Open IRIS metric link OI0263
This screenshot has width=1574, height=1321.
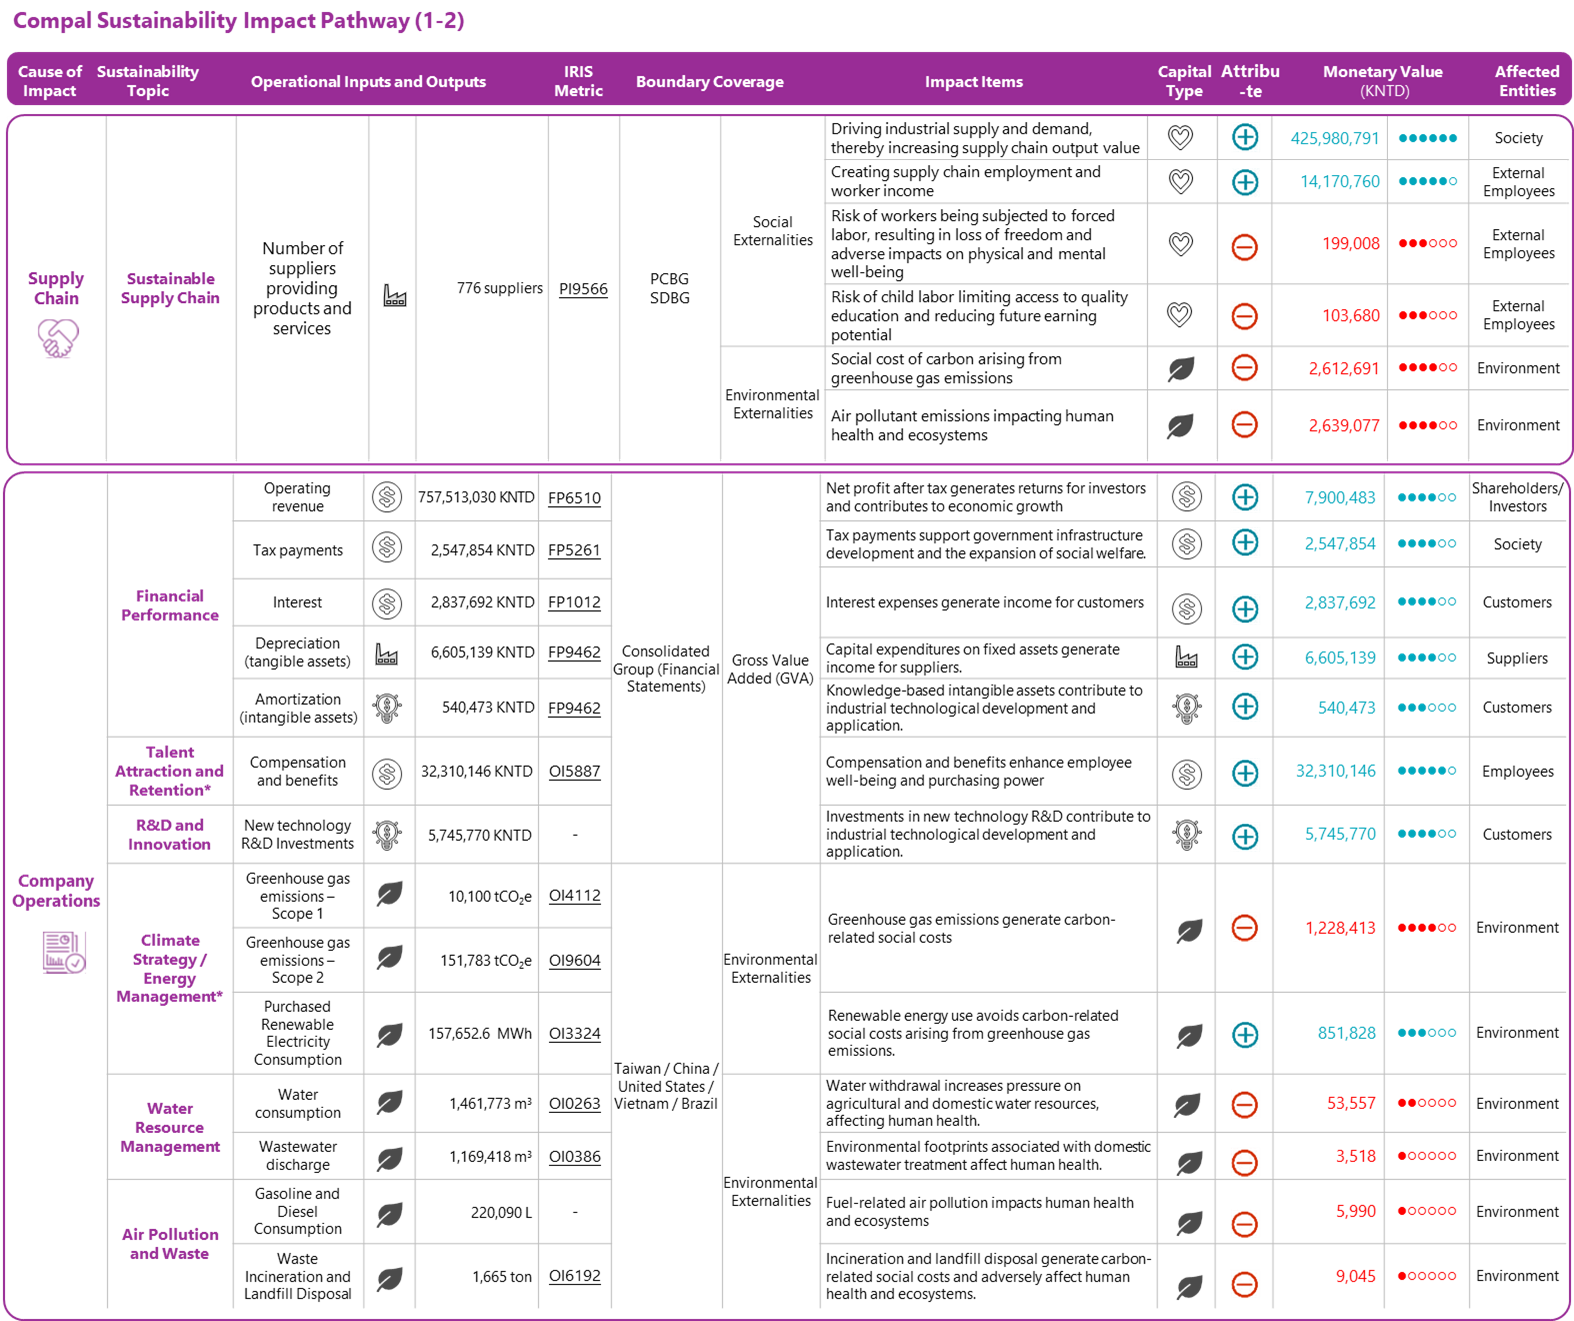pyautogui.click(x=575, y=1104)
